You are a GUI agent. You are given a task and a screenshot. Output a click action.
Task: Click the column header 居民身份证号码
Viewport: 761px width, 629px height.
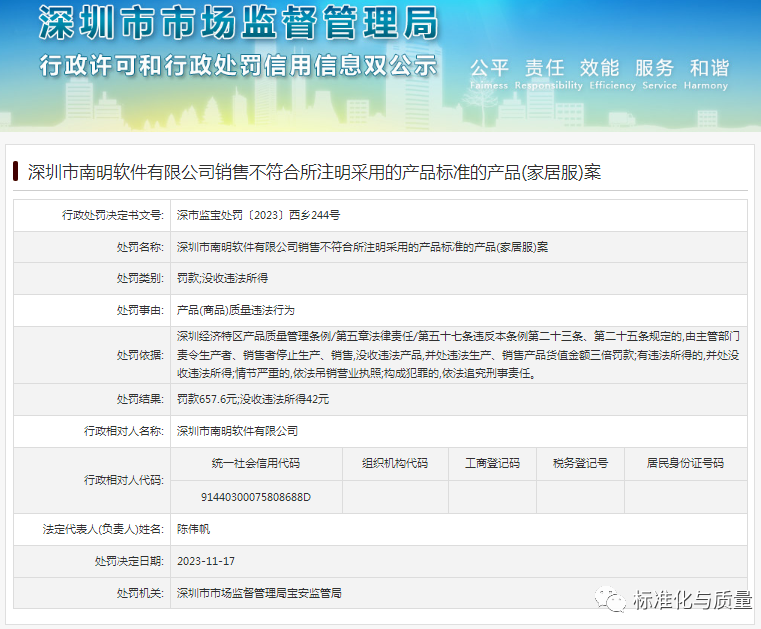point(685,463)
